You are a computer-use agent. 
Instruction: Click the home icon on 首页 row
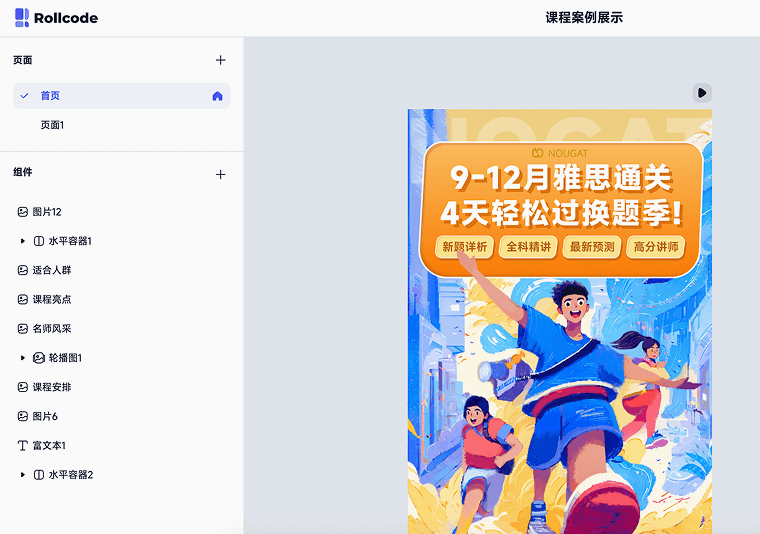218,96
